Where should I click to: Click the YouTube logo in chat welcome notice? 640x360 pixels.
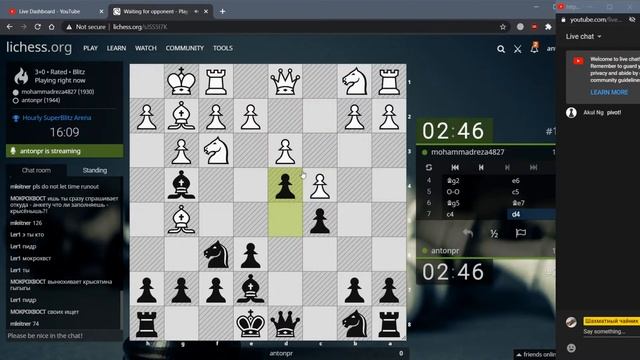pos(578,61)
